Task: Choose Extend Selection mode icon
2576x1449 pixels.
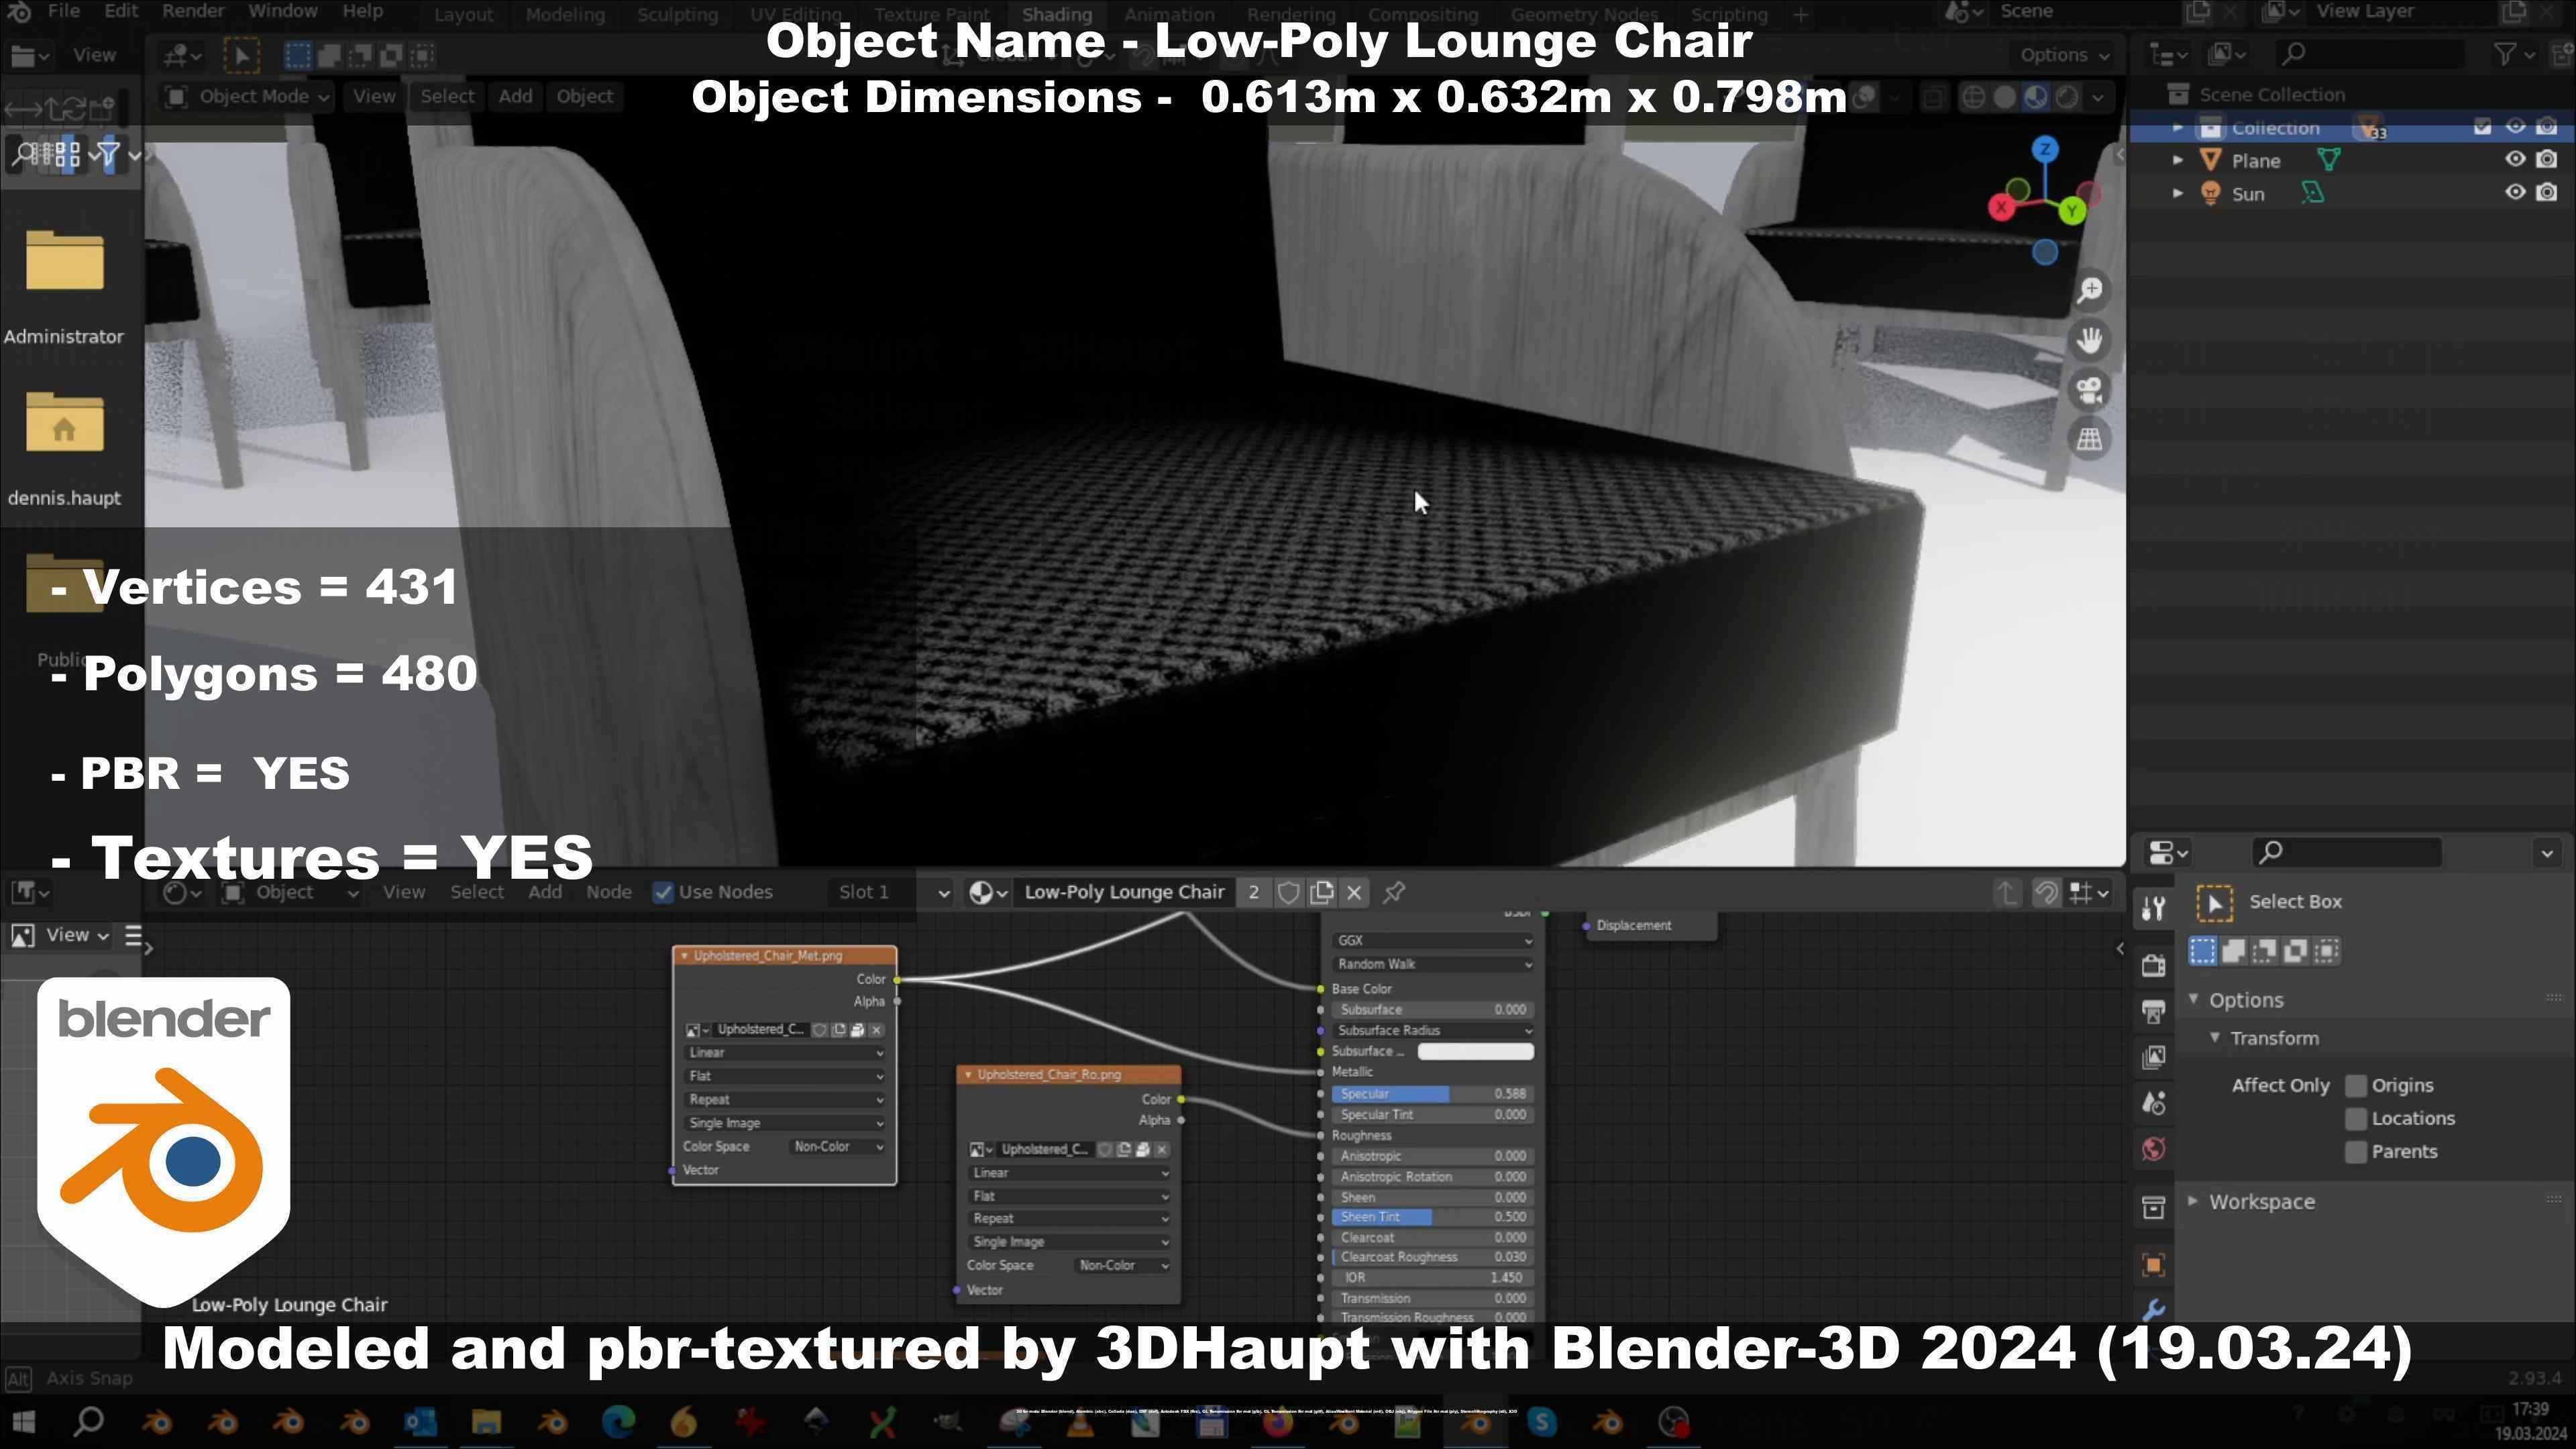Action: 2233,951
